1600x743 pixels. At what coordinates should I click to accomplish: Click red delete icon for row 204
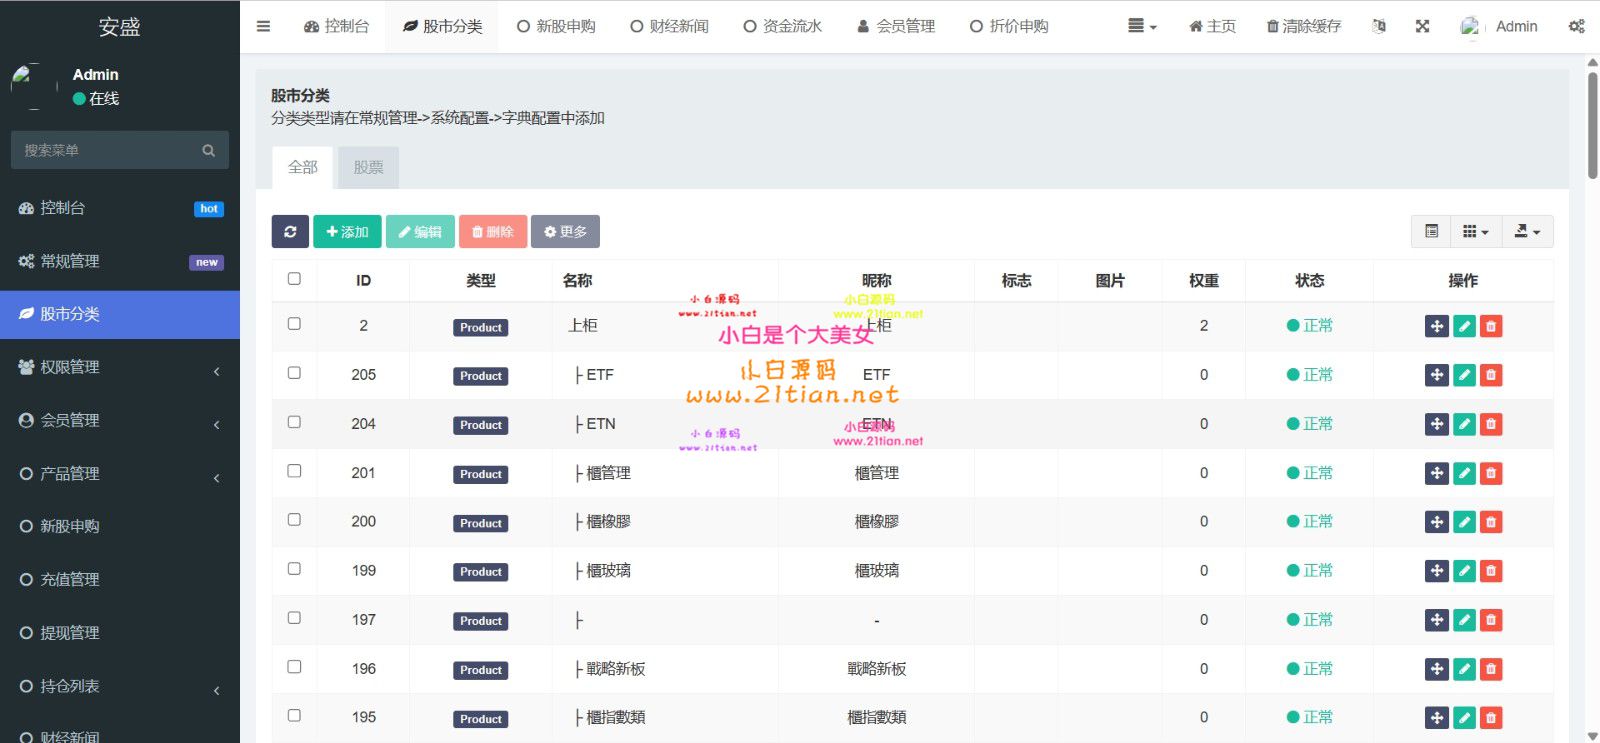(1491, 424)
